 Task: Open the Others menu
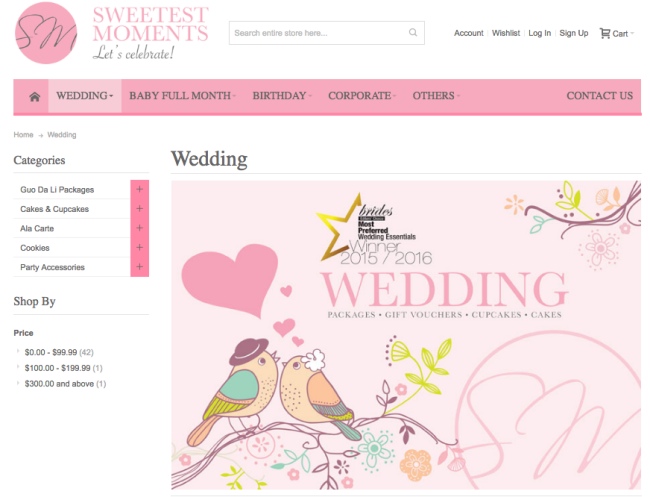click(435, 96)
